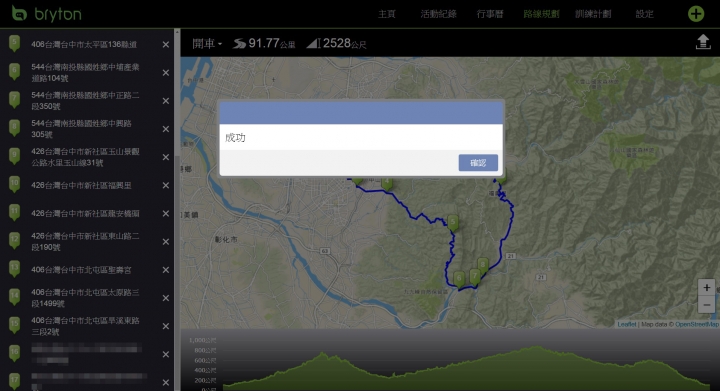Select address 406 北屯區旱溪東路三段2號

[85, 326]
